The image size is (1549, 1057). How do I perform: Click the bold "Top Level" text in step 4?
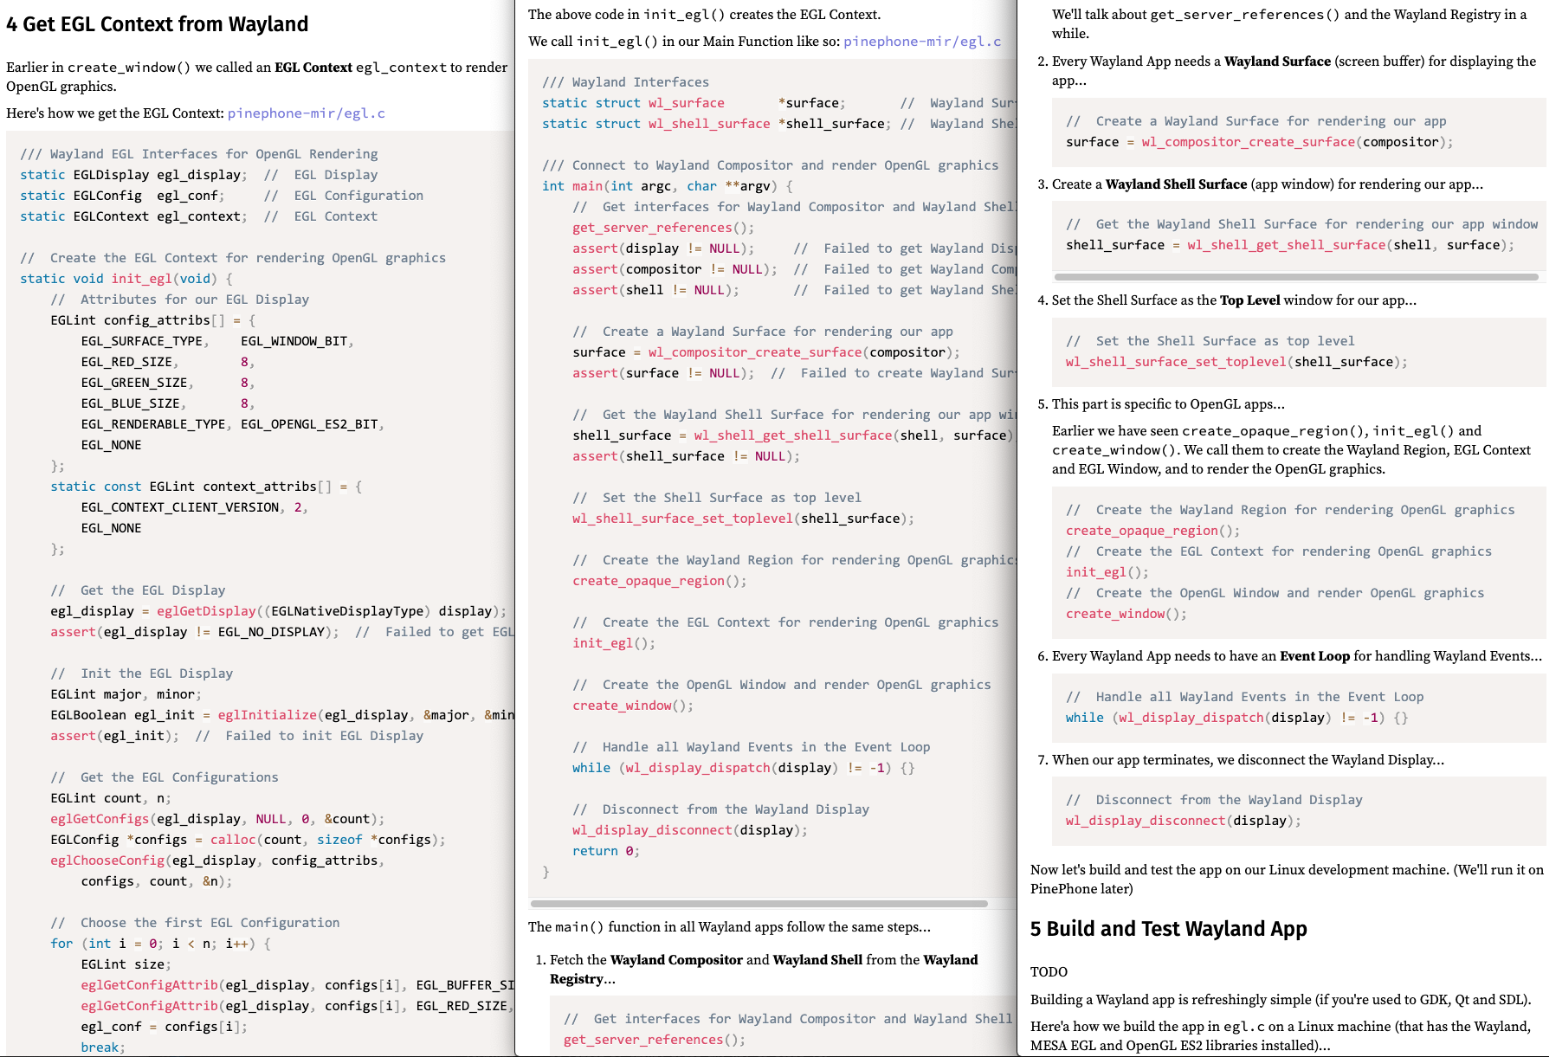pyautogui.click(x=1249, y=300)
